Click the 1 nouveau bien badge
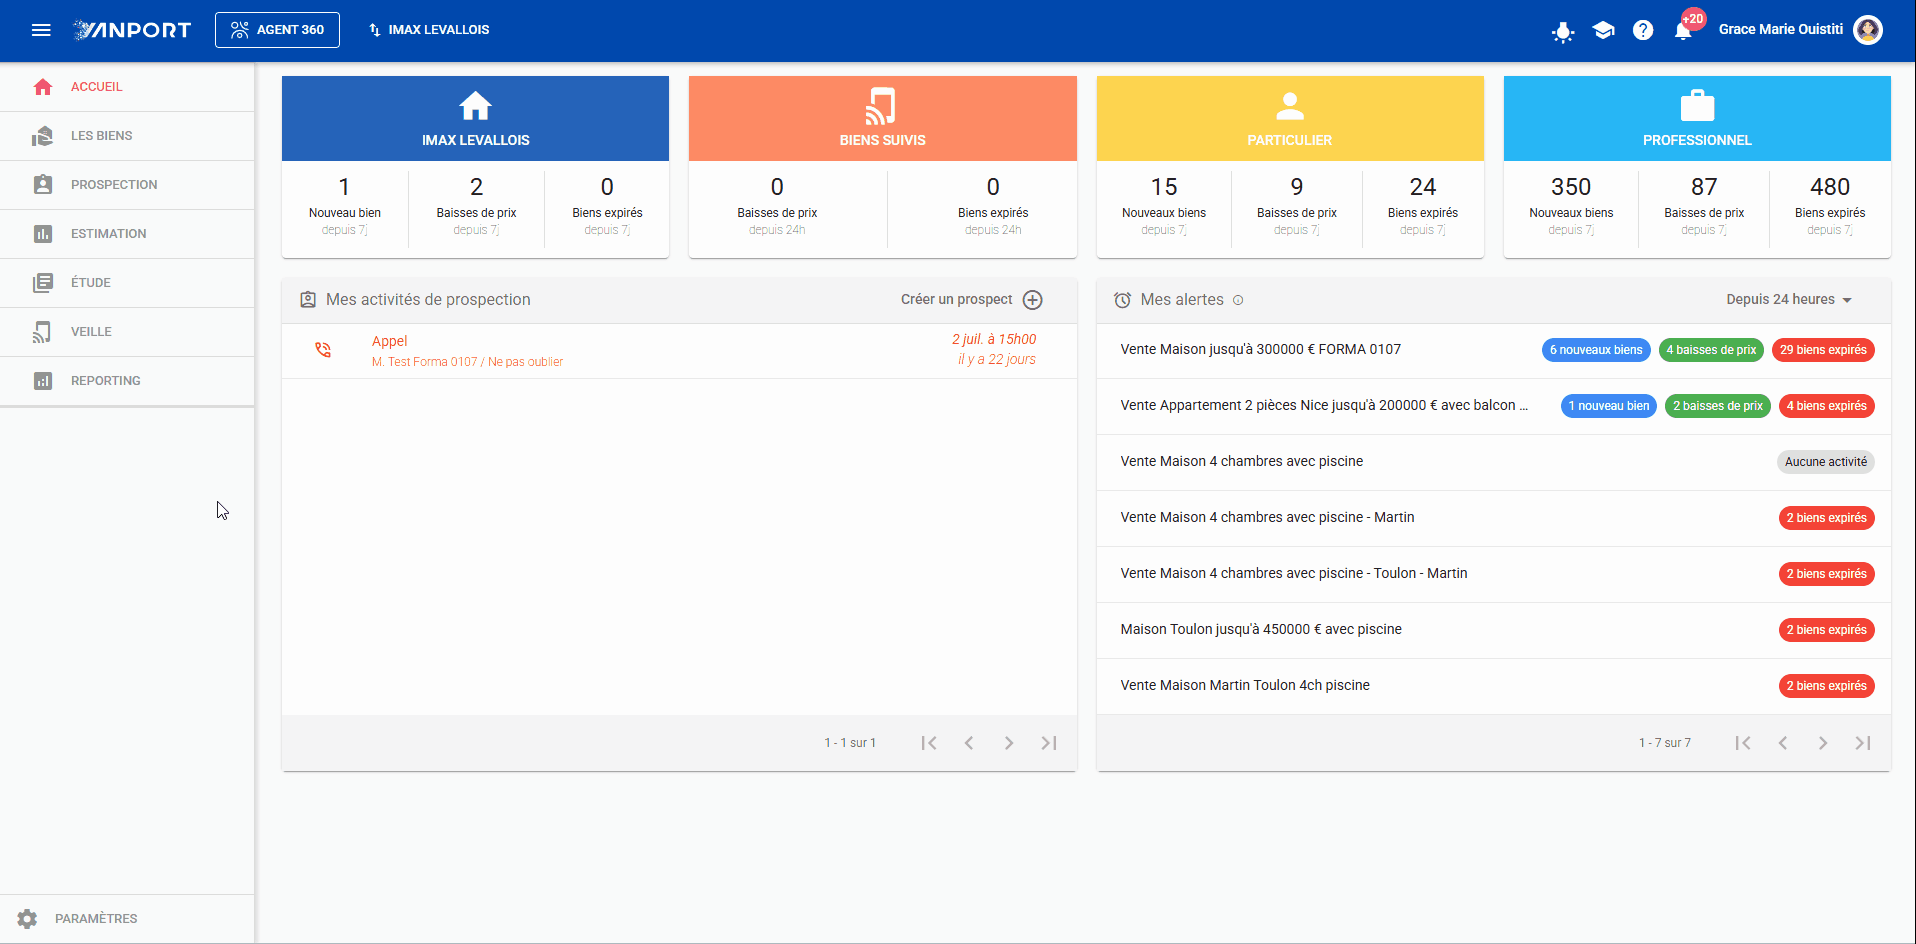Image resolution: width=1916 pixels, height=944 pixels. click(1609, 406)
